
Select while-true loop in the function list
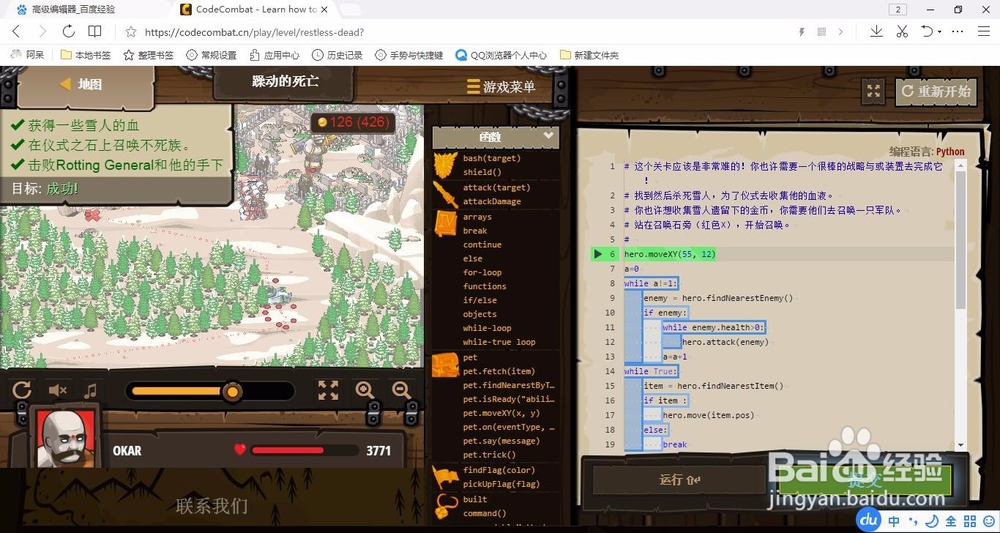click(x=499, y=342)
